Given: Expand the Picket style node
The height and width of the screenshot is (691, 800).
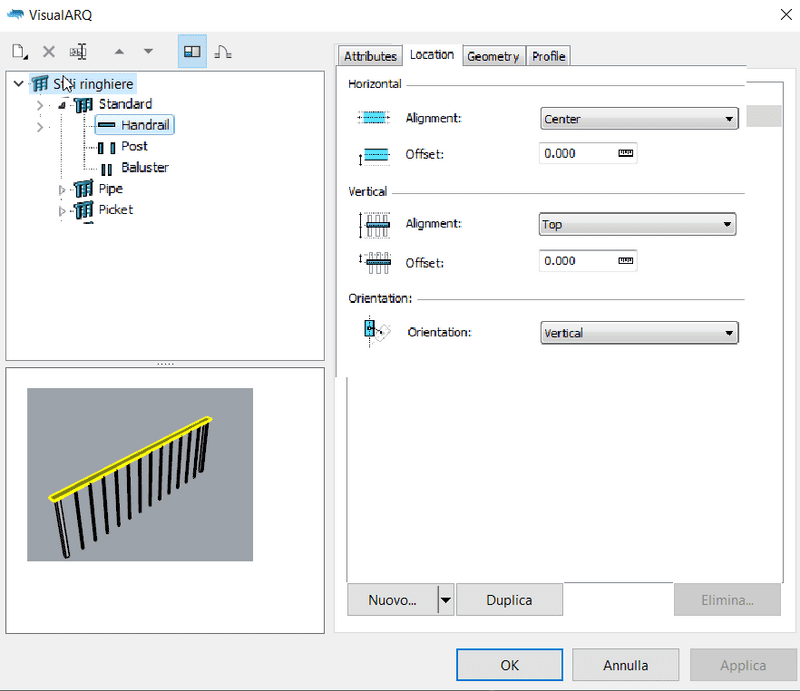Looking at the screenshot, I should [62, 211].
